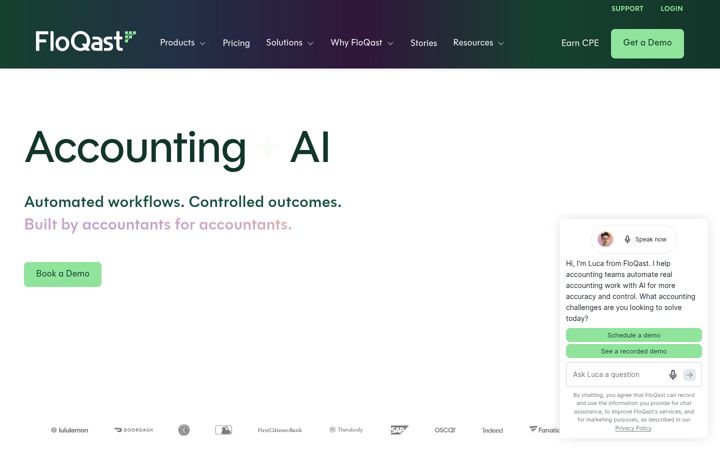Click the round emblem logo after DoorDash

(184, 430)
